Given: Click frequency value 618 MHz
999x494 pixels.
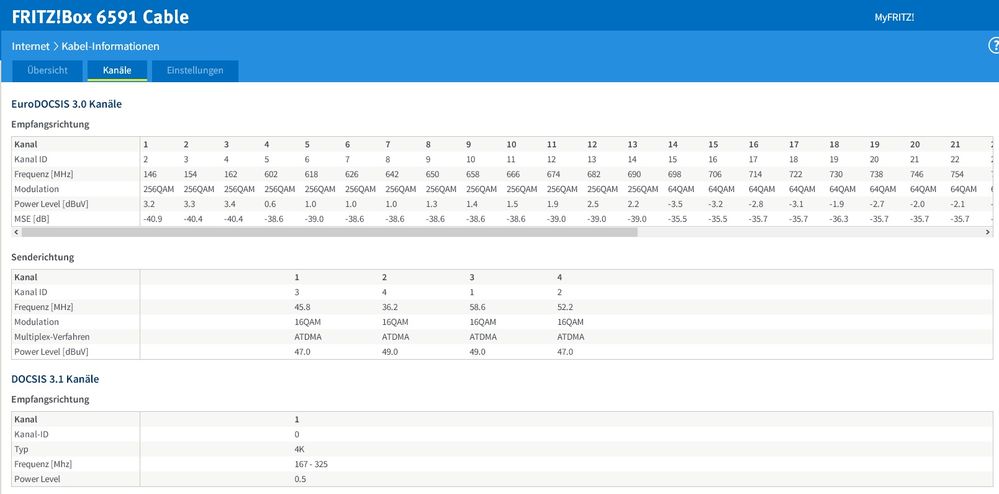Looking at the screenshot, I should click(x=312, y=174).
